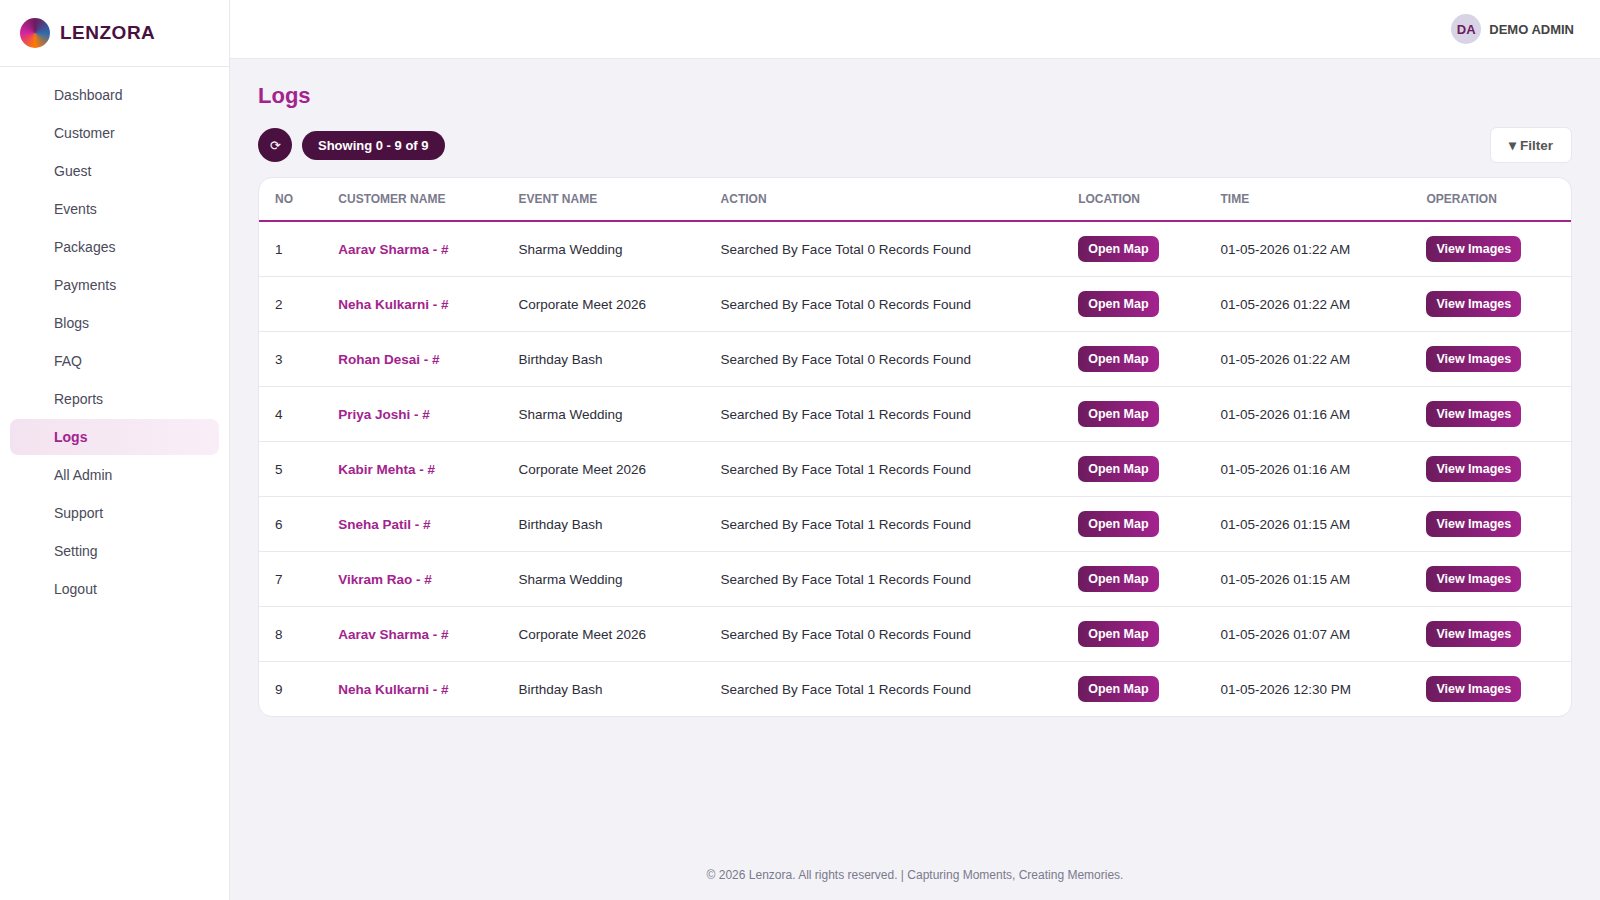Click the Showing 0 - 9 of 9 badge
The width and height of the screenshot is (1600, 900).
point(373,145)
